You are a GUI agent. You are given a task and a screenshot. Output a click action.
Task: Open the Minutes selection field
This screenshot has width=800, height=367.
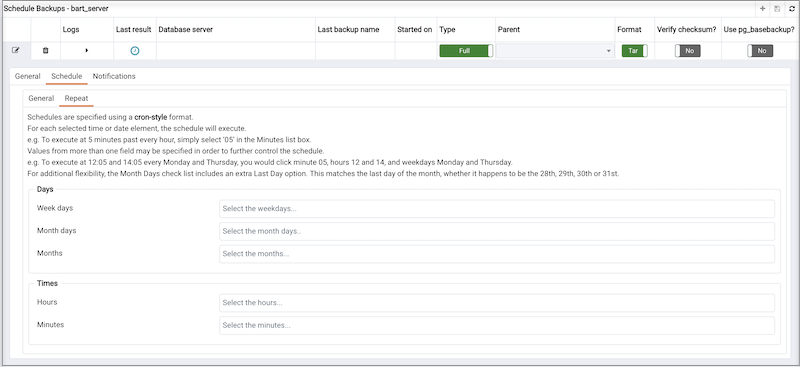(497, 325)
